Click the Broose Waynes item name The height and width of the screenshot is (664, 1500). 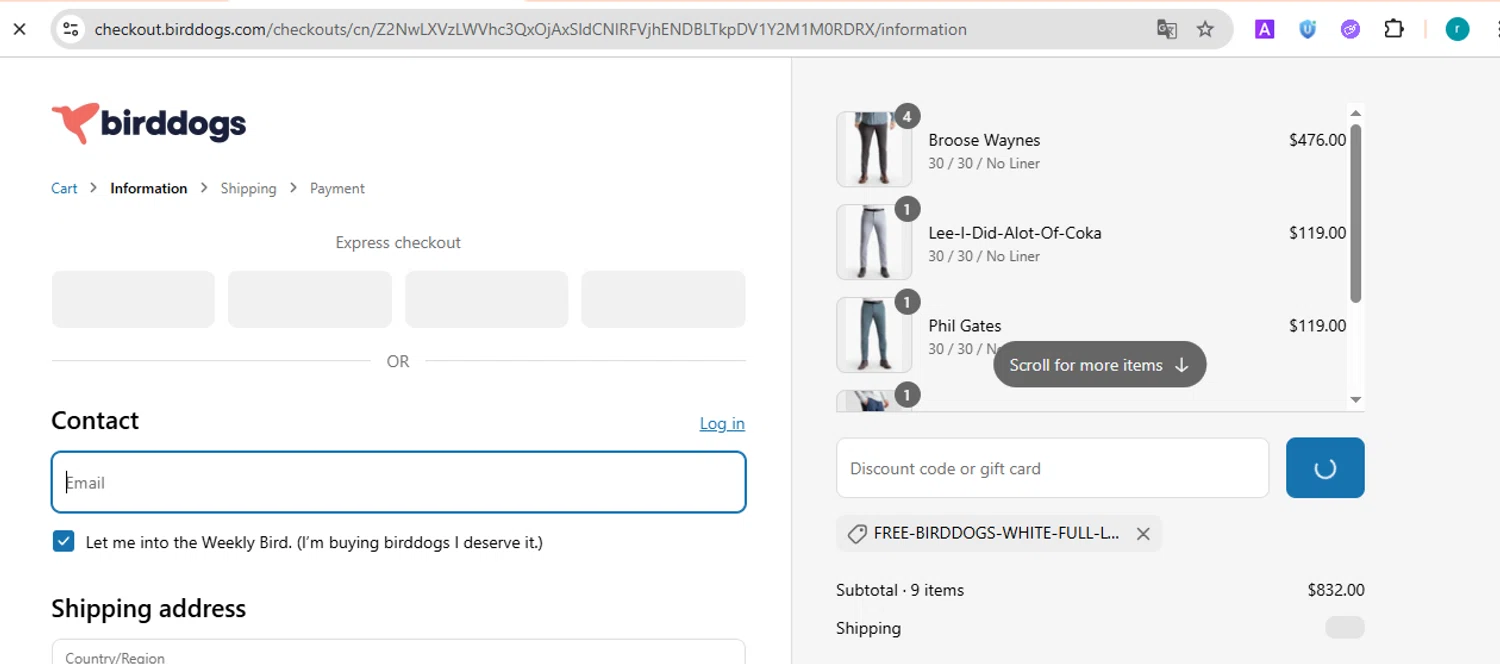tap(984, 140)
